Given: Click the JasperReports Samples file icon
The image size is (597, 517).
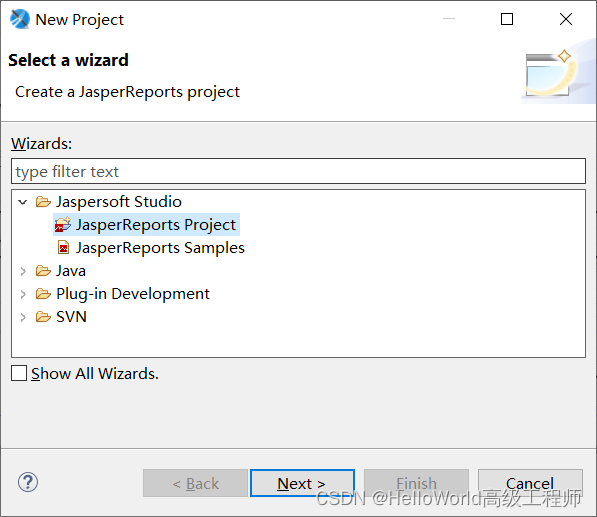Looking at the screenshot, I should click(x=63, y=248).
